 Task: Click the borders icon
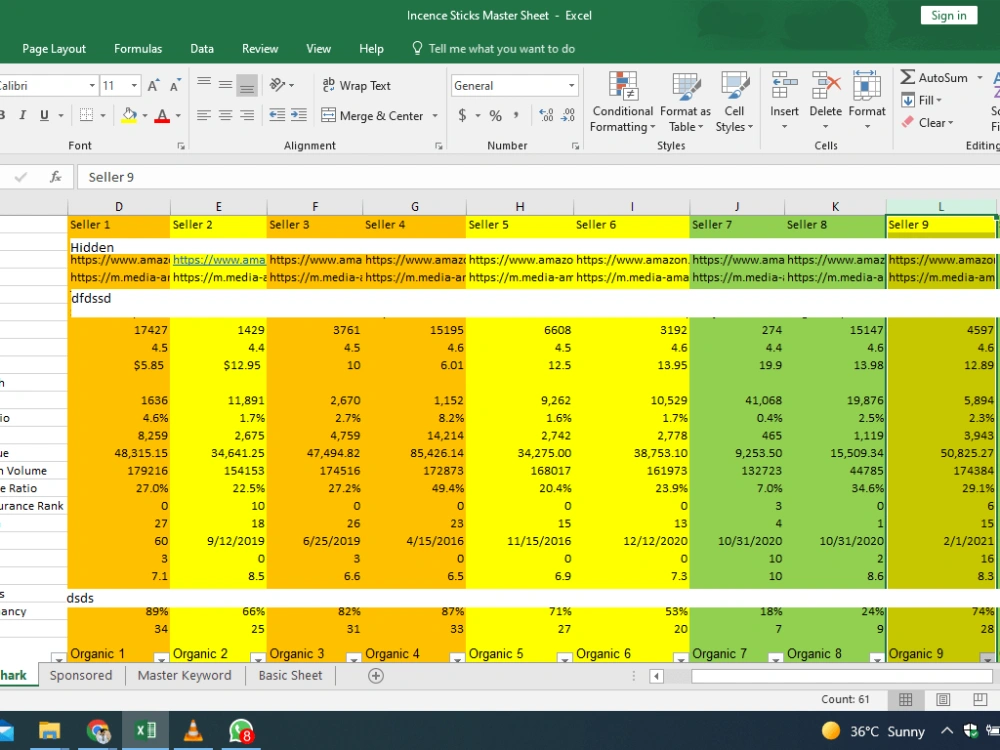pyautogui.click(x=86, y=115)
